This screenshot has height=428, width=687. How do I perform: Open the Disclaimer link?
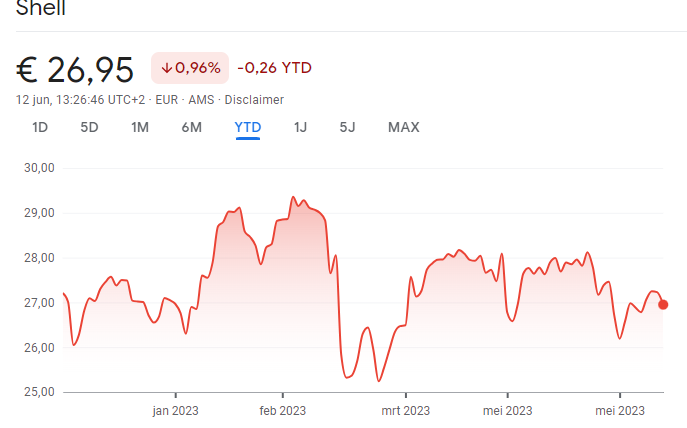point(254,100)
